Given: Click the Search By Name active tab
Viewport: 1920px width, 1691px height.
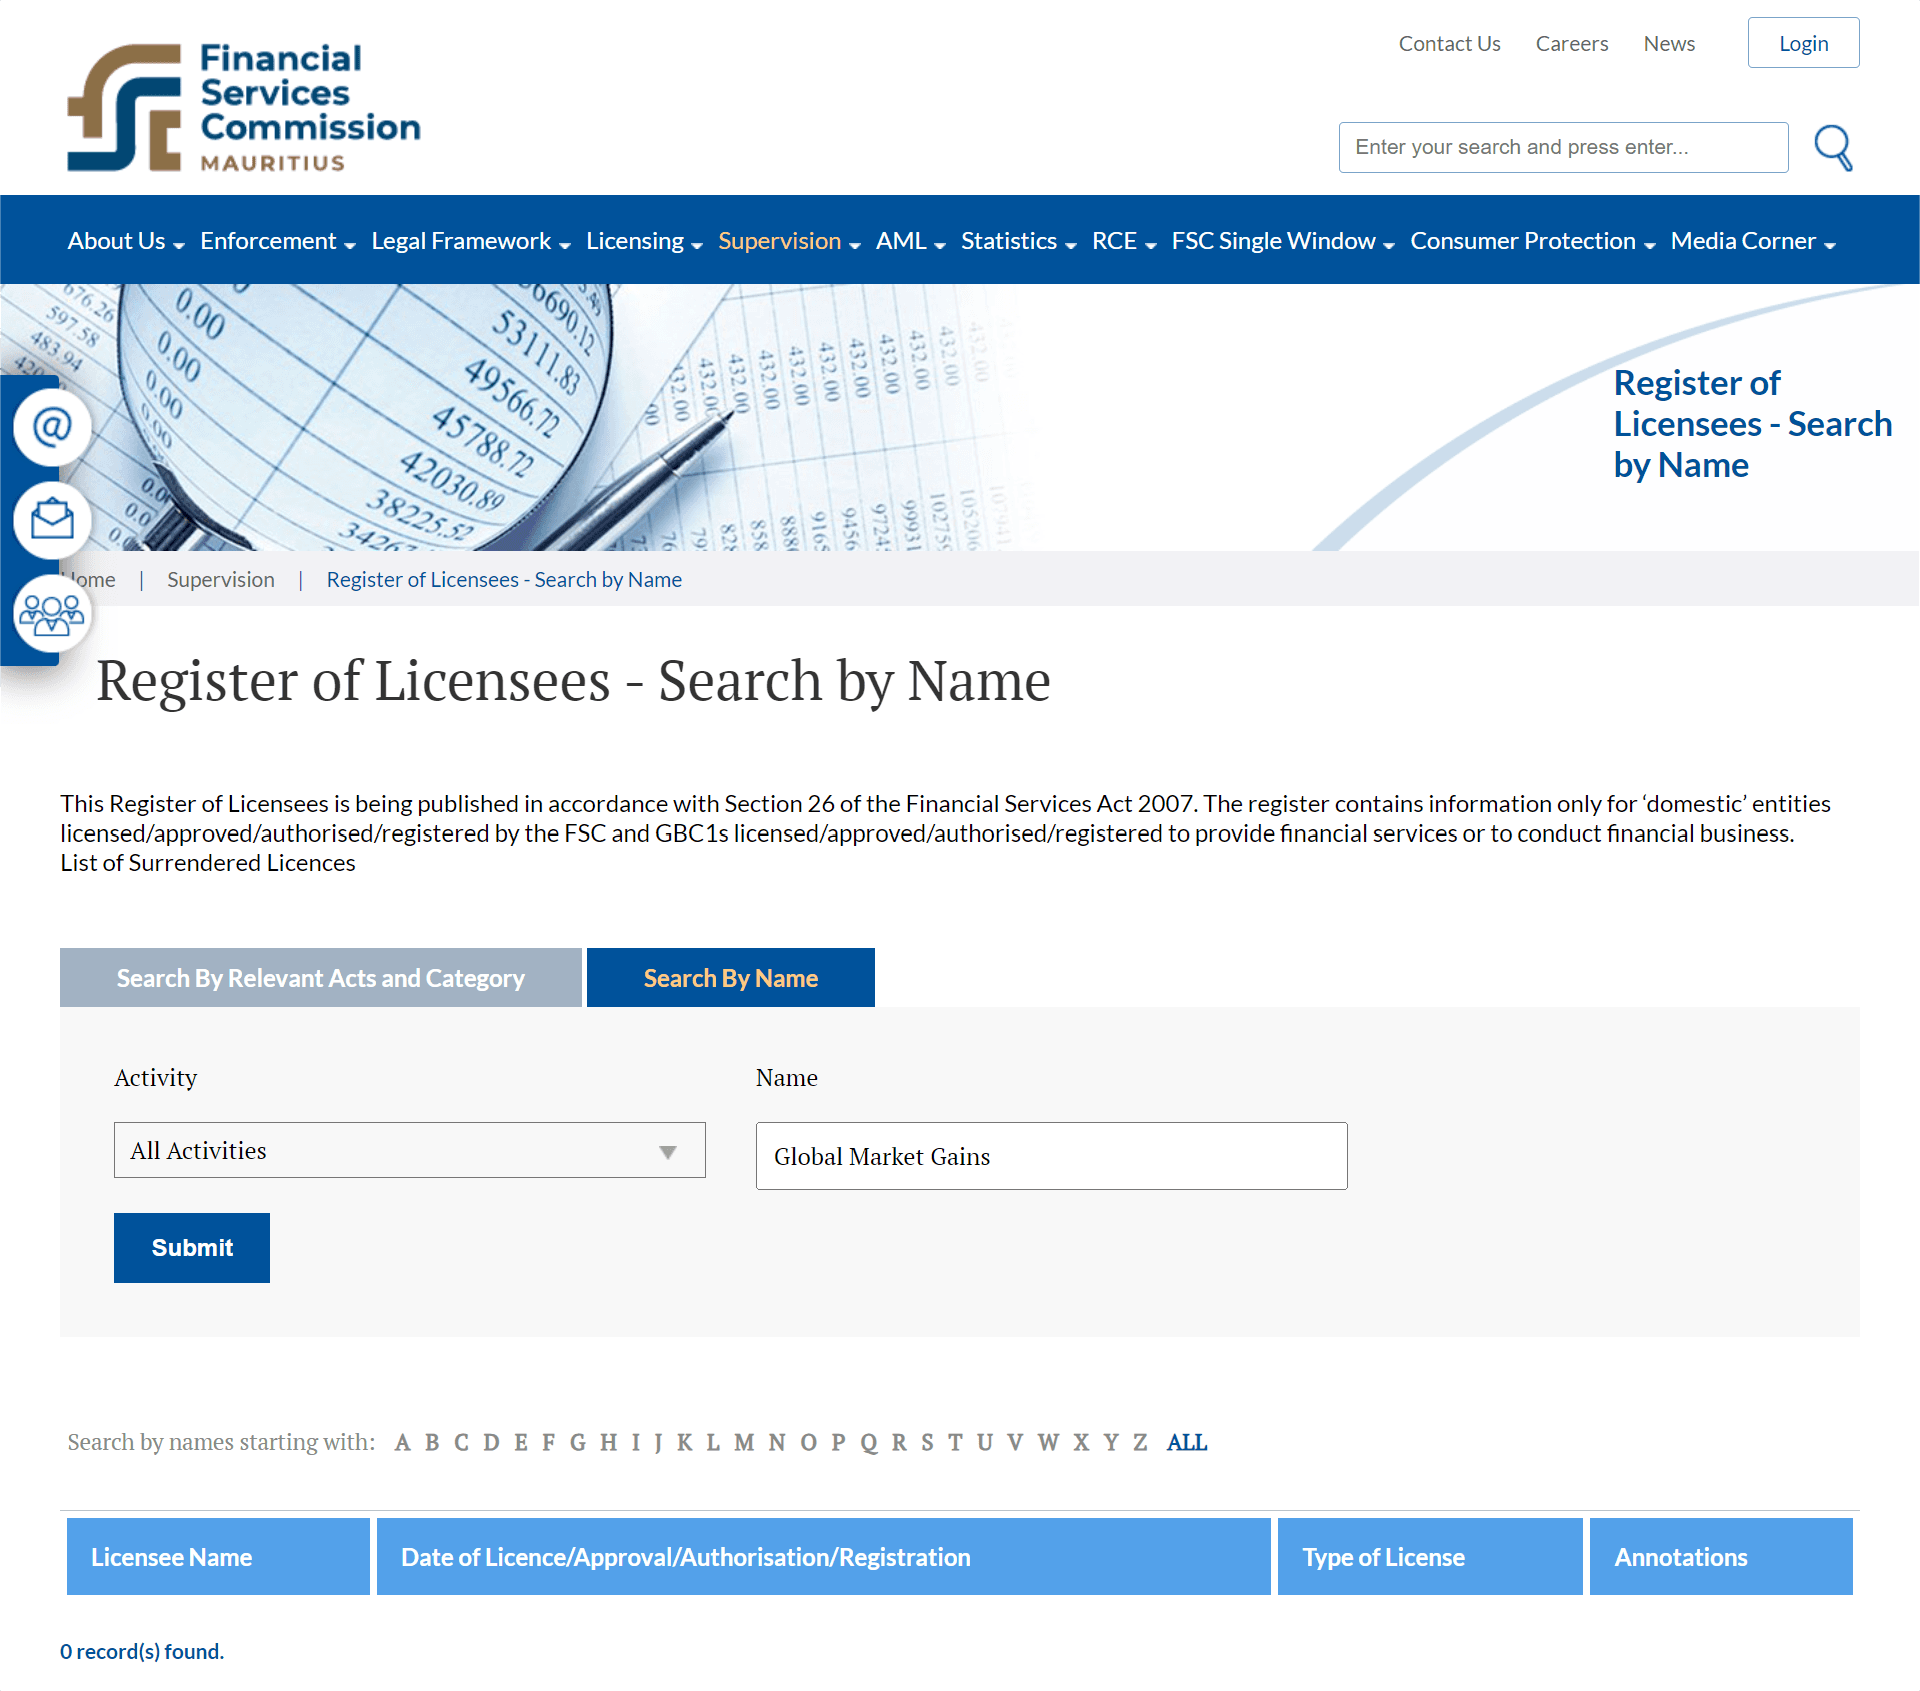Looking at the screenshot, I should (x=731, y=976).
